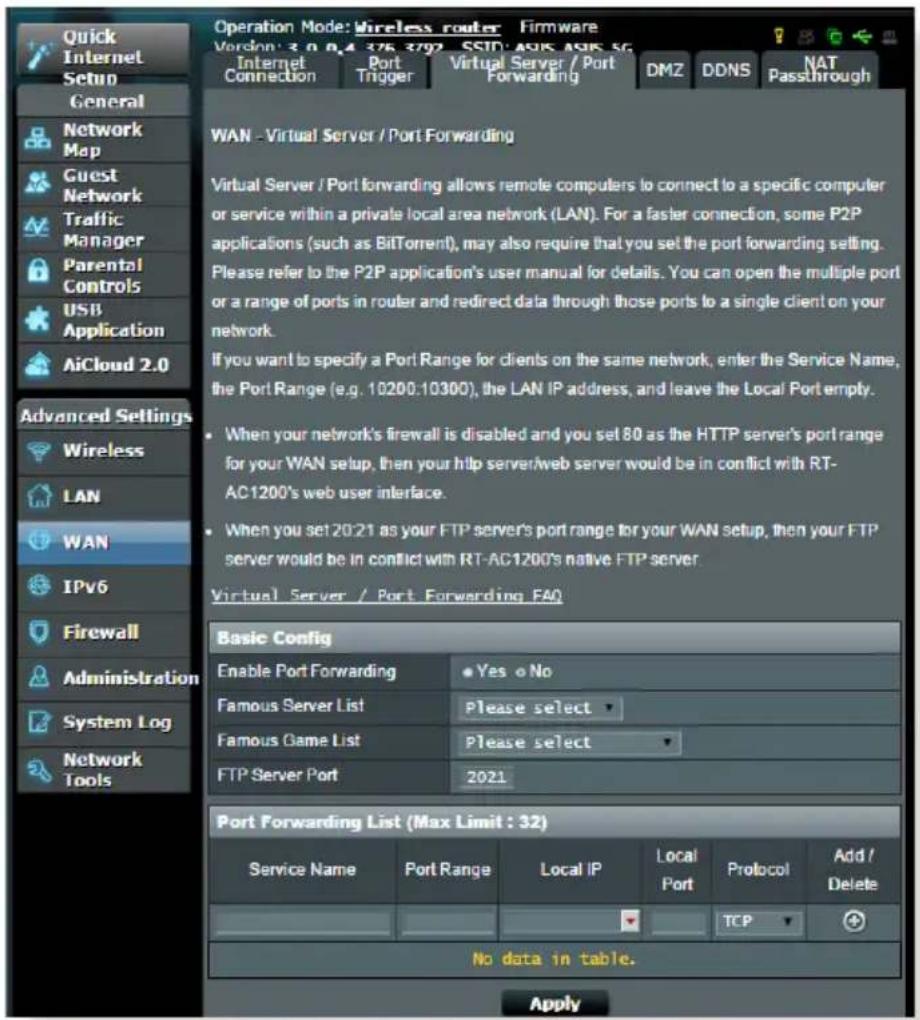Open Network Tools wrench icon
Viewport: 920px width, 1020px height.
[39, 770]
